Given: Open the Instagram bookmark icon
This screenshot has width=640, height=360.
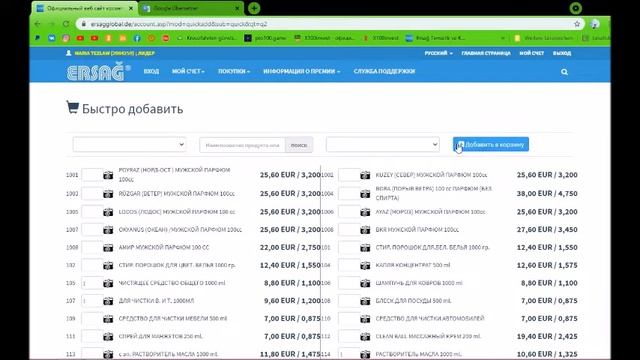Looking at the screenshot, I should pos(66,38).
